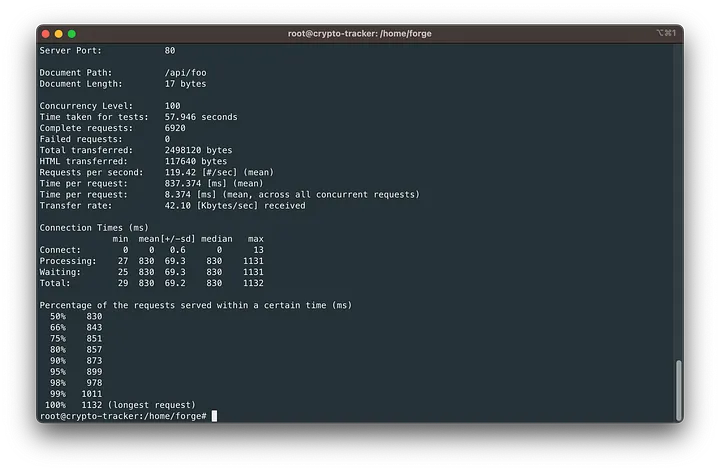Click the Percentage of the requests served line

tap(196, 305)
